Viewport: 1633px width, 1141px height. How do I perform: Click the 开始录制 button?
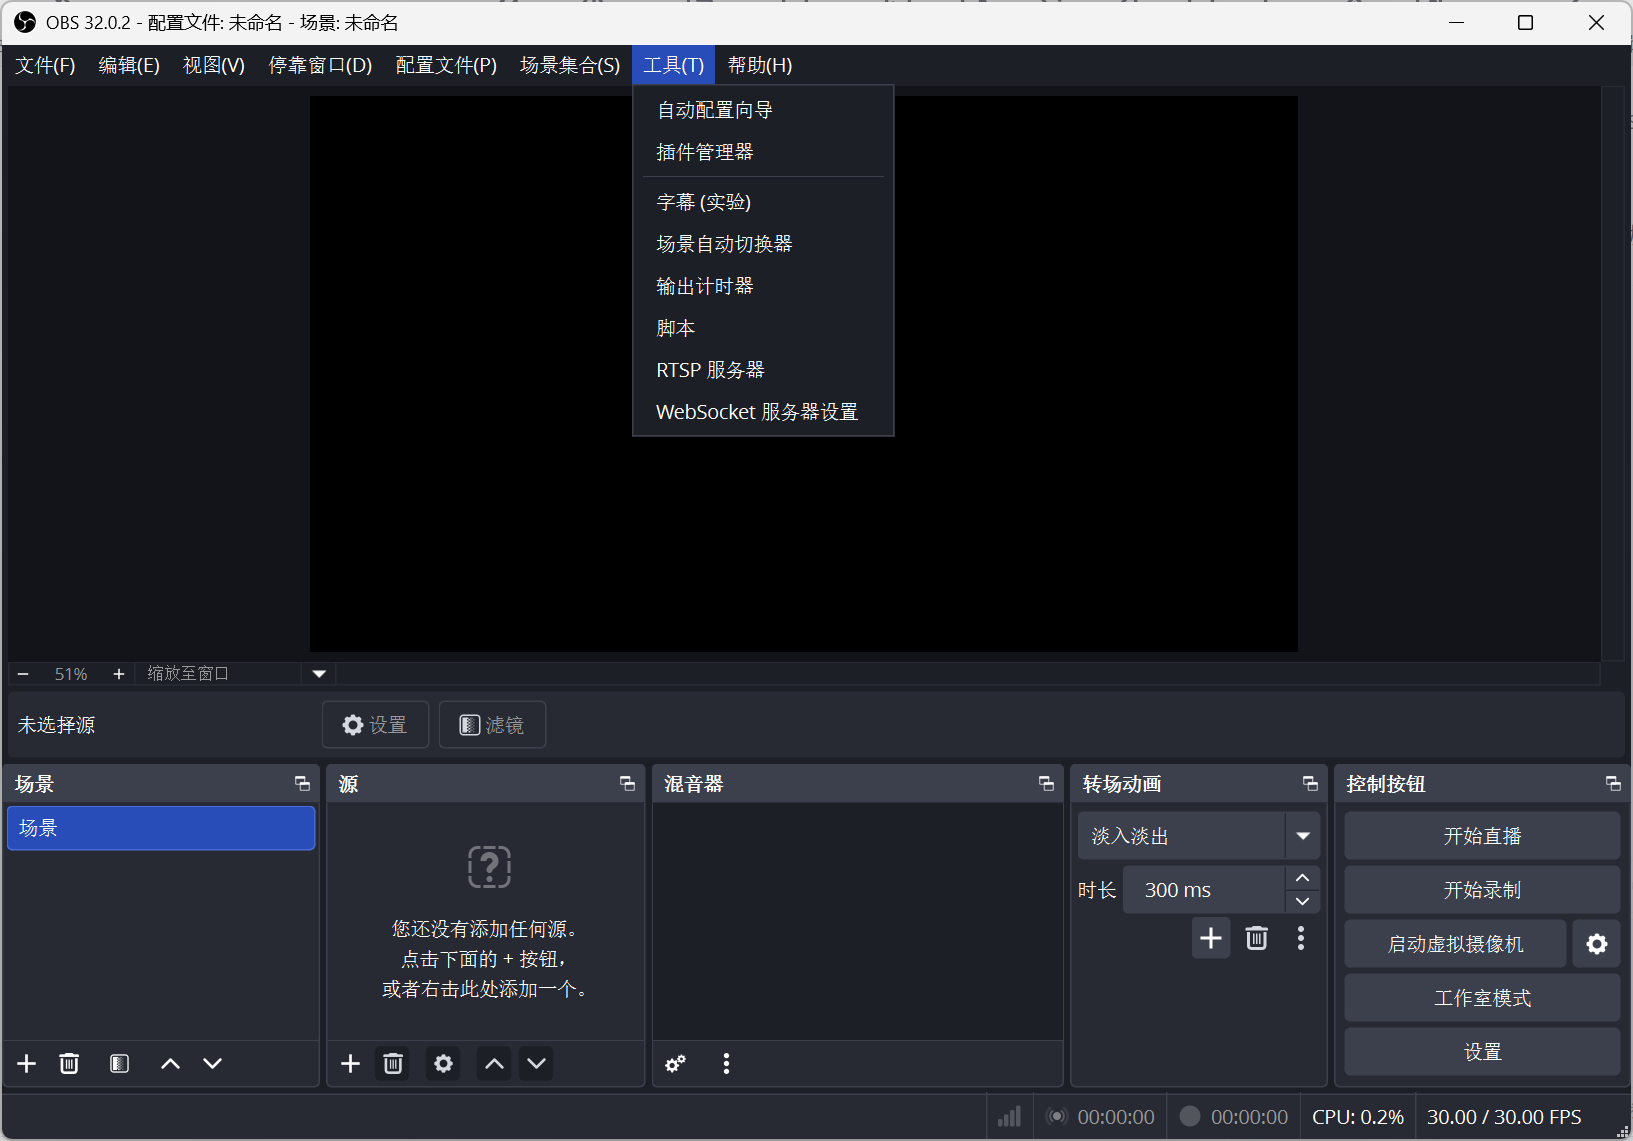pyautogui.click(x=1481, y=889)
